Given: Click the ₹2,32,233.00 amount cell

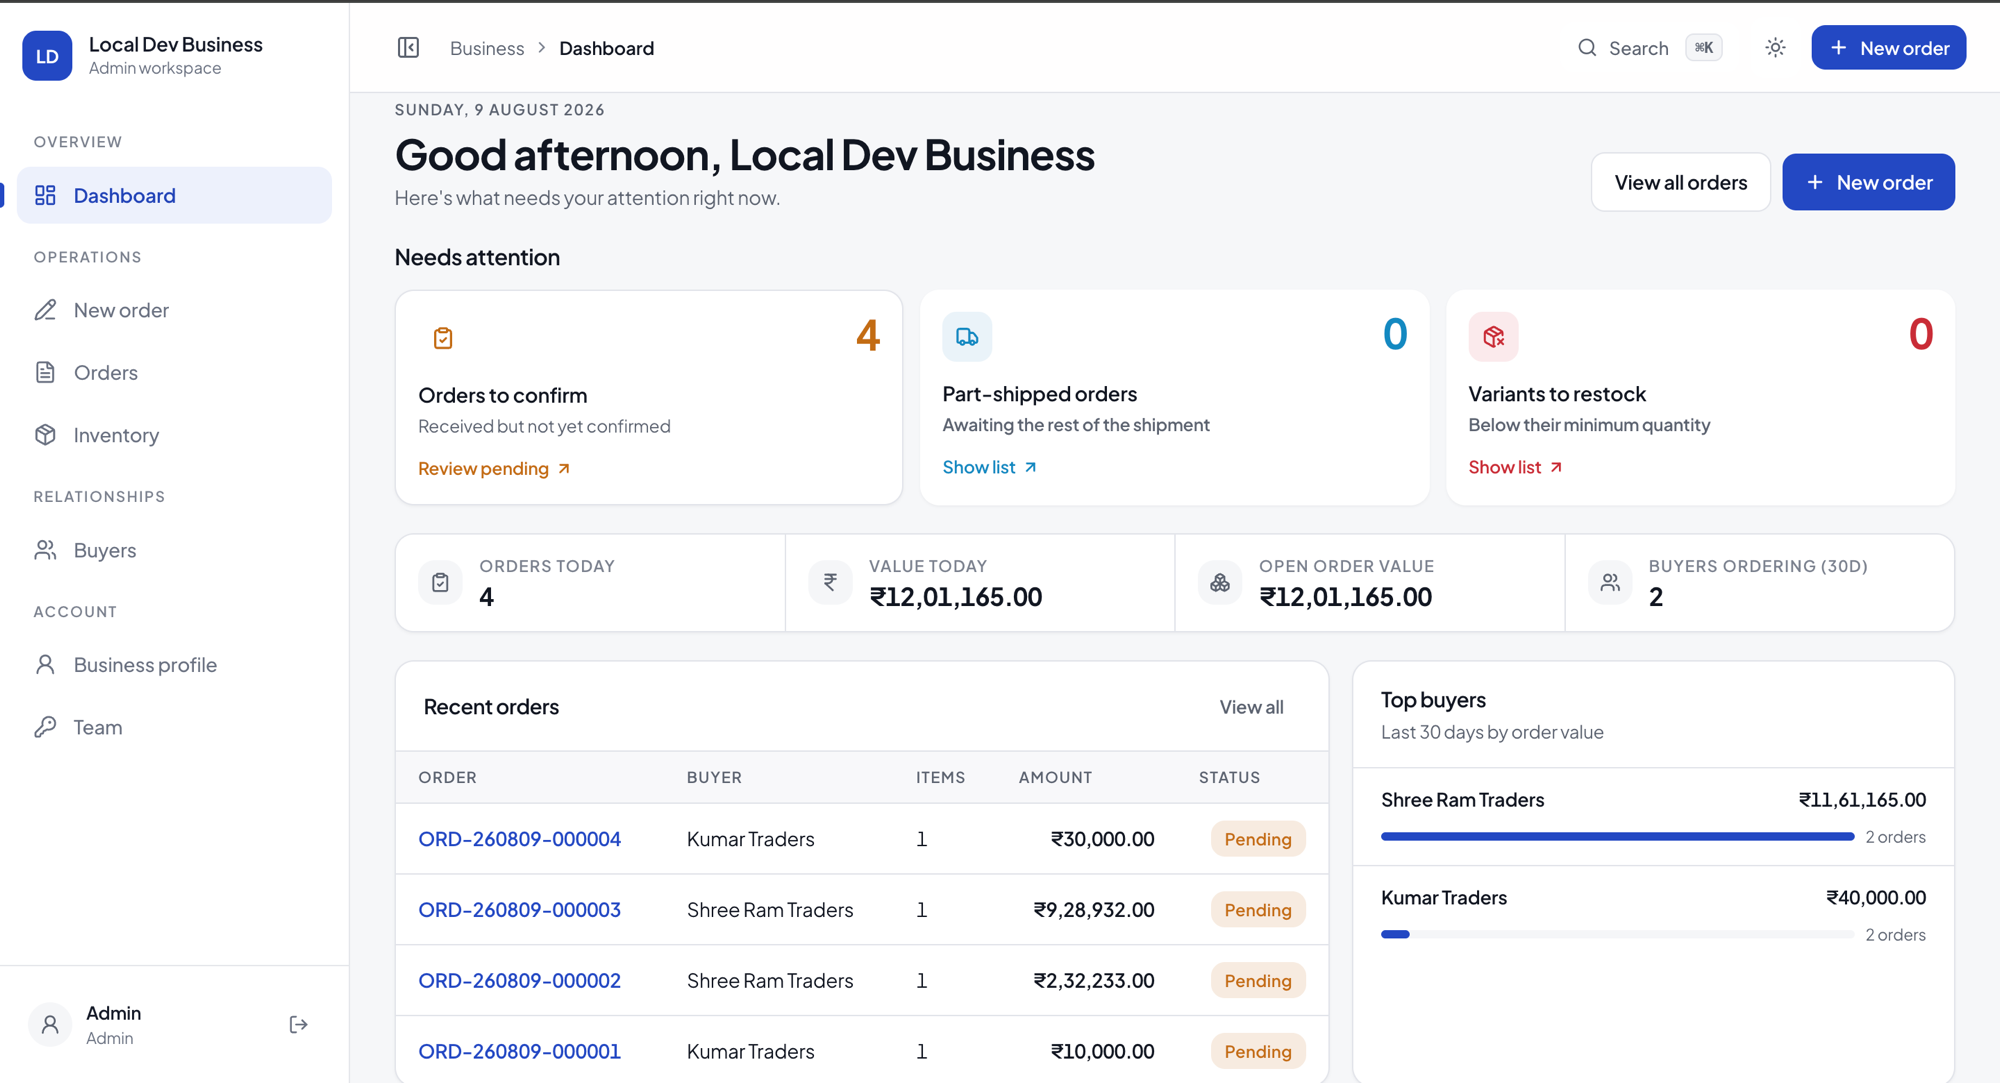Looking at the screenshot, I should click(x=1094, y=981).
